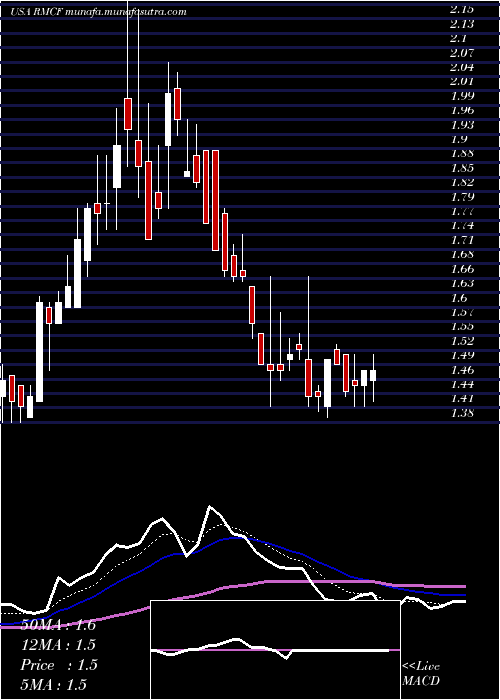Select the 1.52 price axis label
The image size is (500, 700).
[462, 341]
